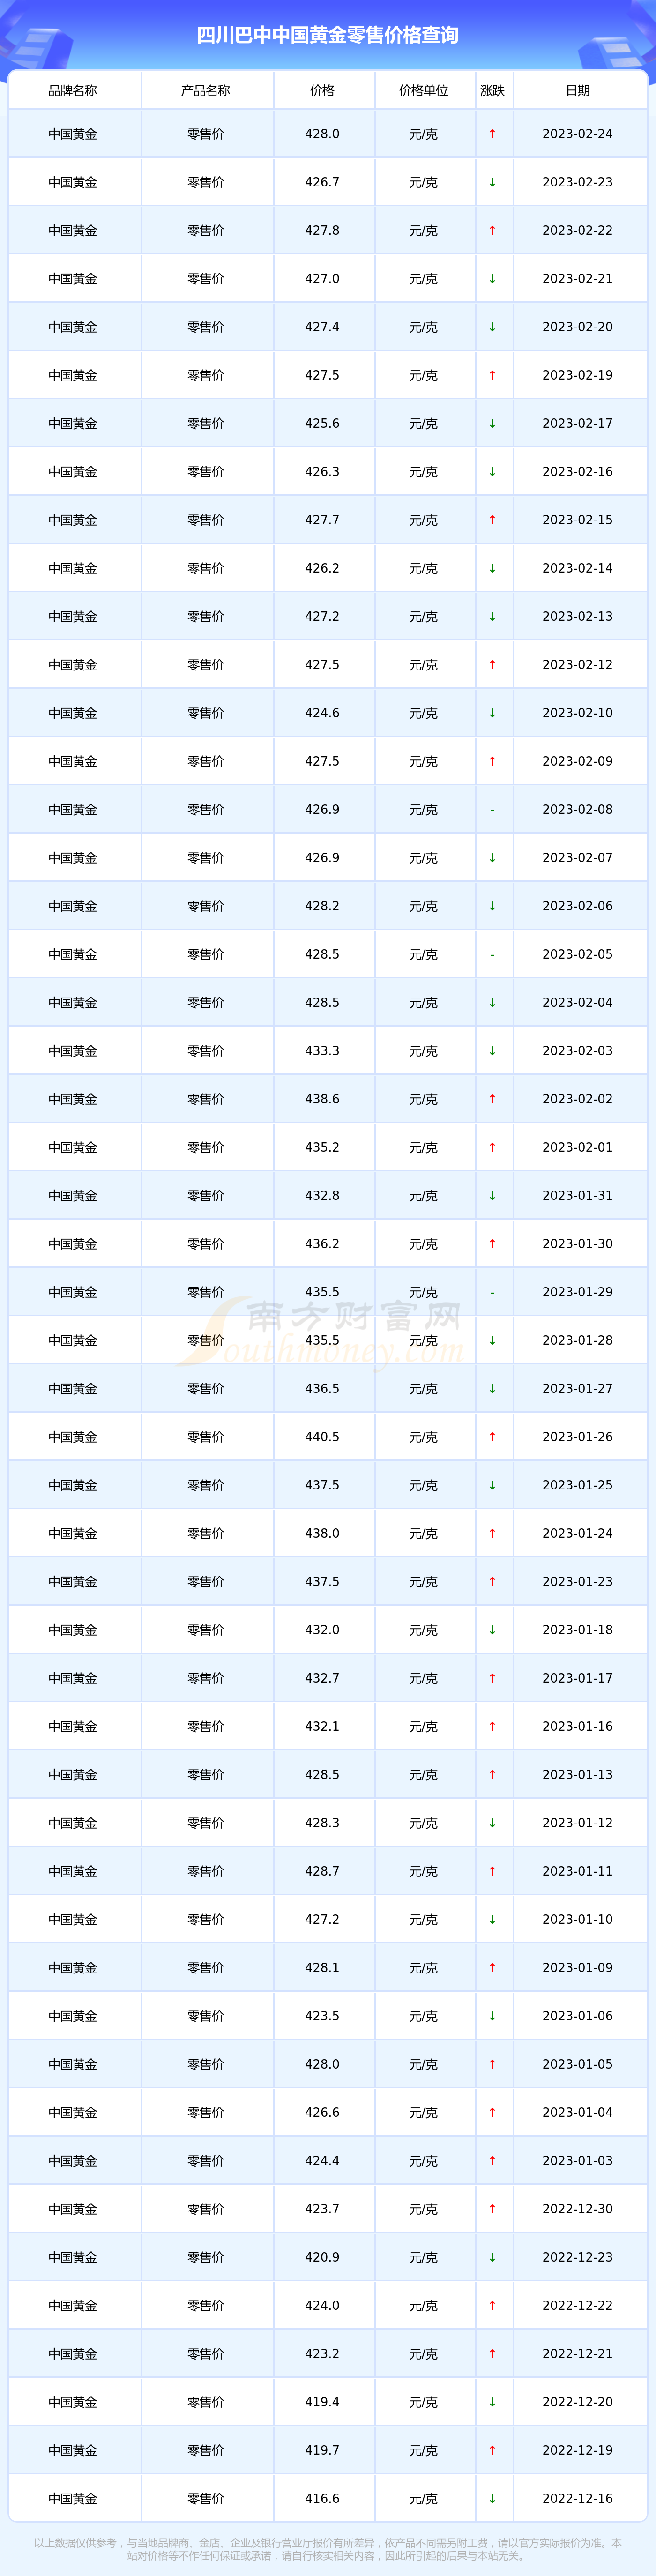The height and width of the screenshot is (2576, 656).
Task: Click the date 2023-01-29 cell
Action: pyautogui.click(x=578, y=1292)
